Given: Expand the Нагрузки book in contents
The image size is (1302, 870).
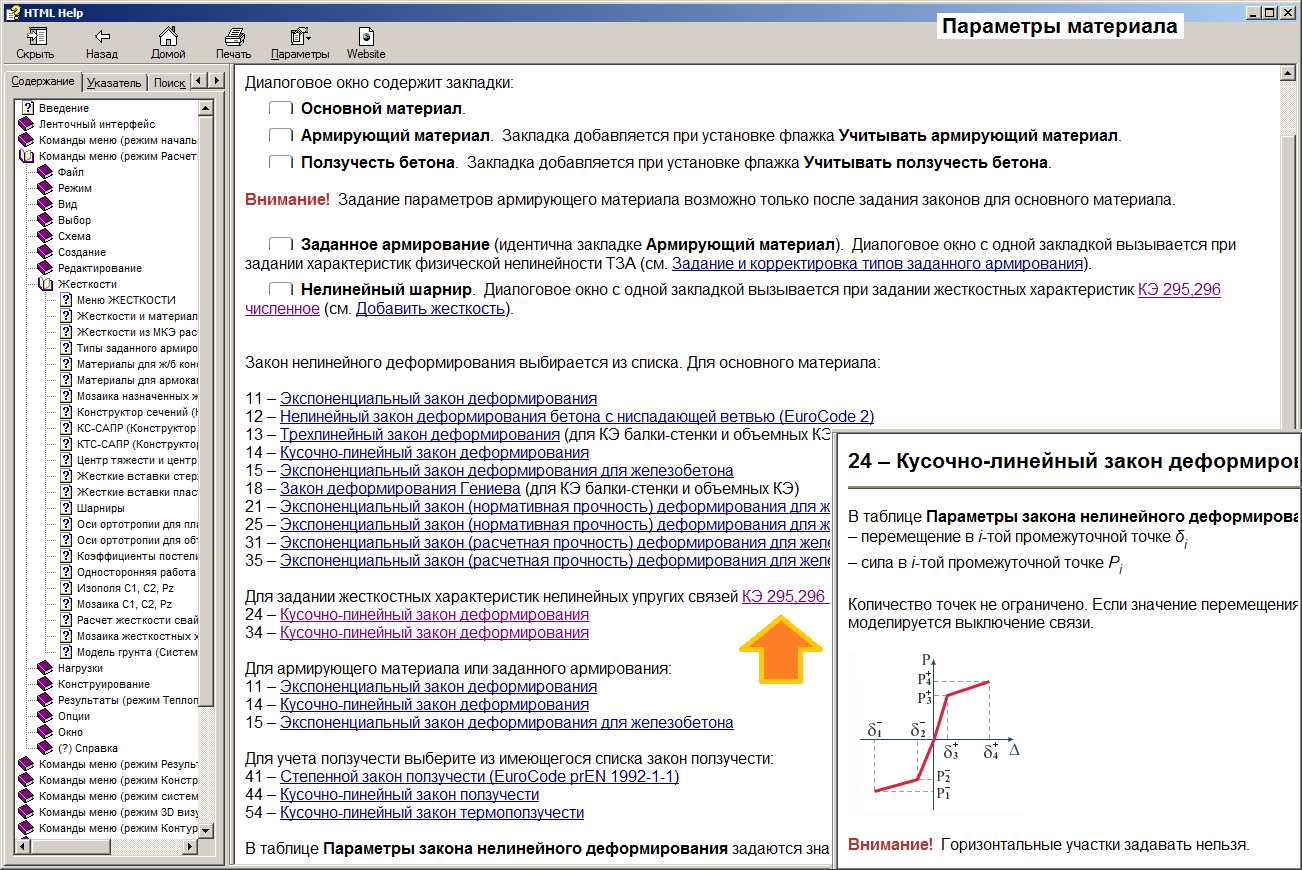Looking at the screenshot, I should pos(80,668).
